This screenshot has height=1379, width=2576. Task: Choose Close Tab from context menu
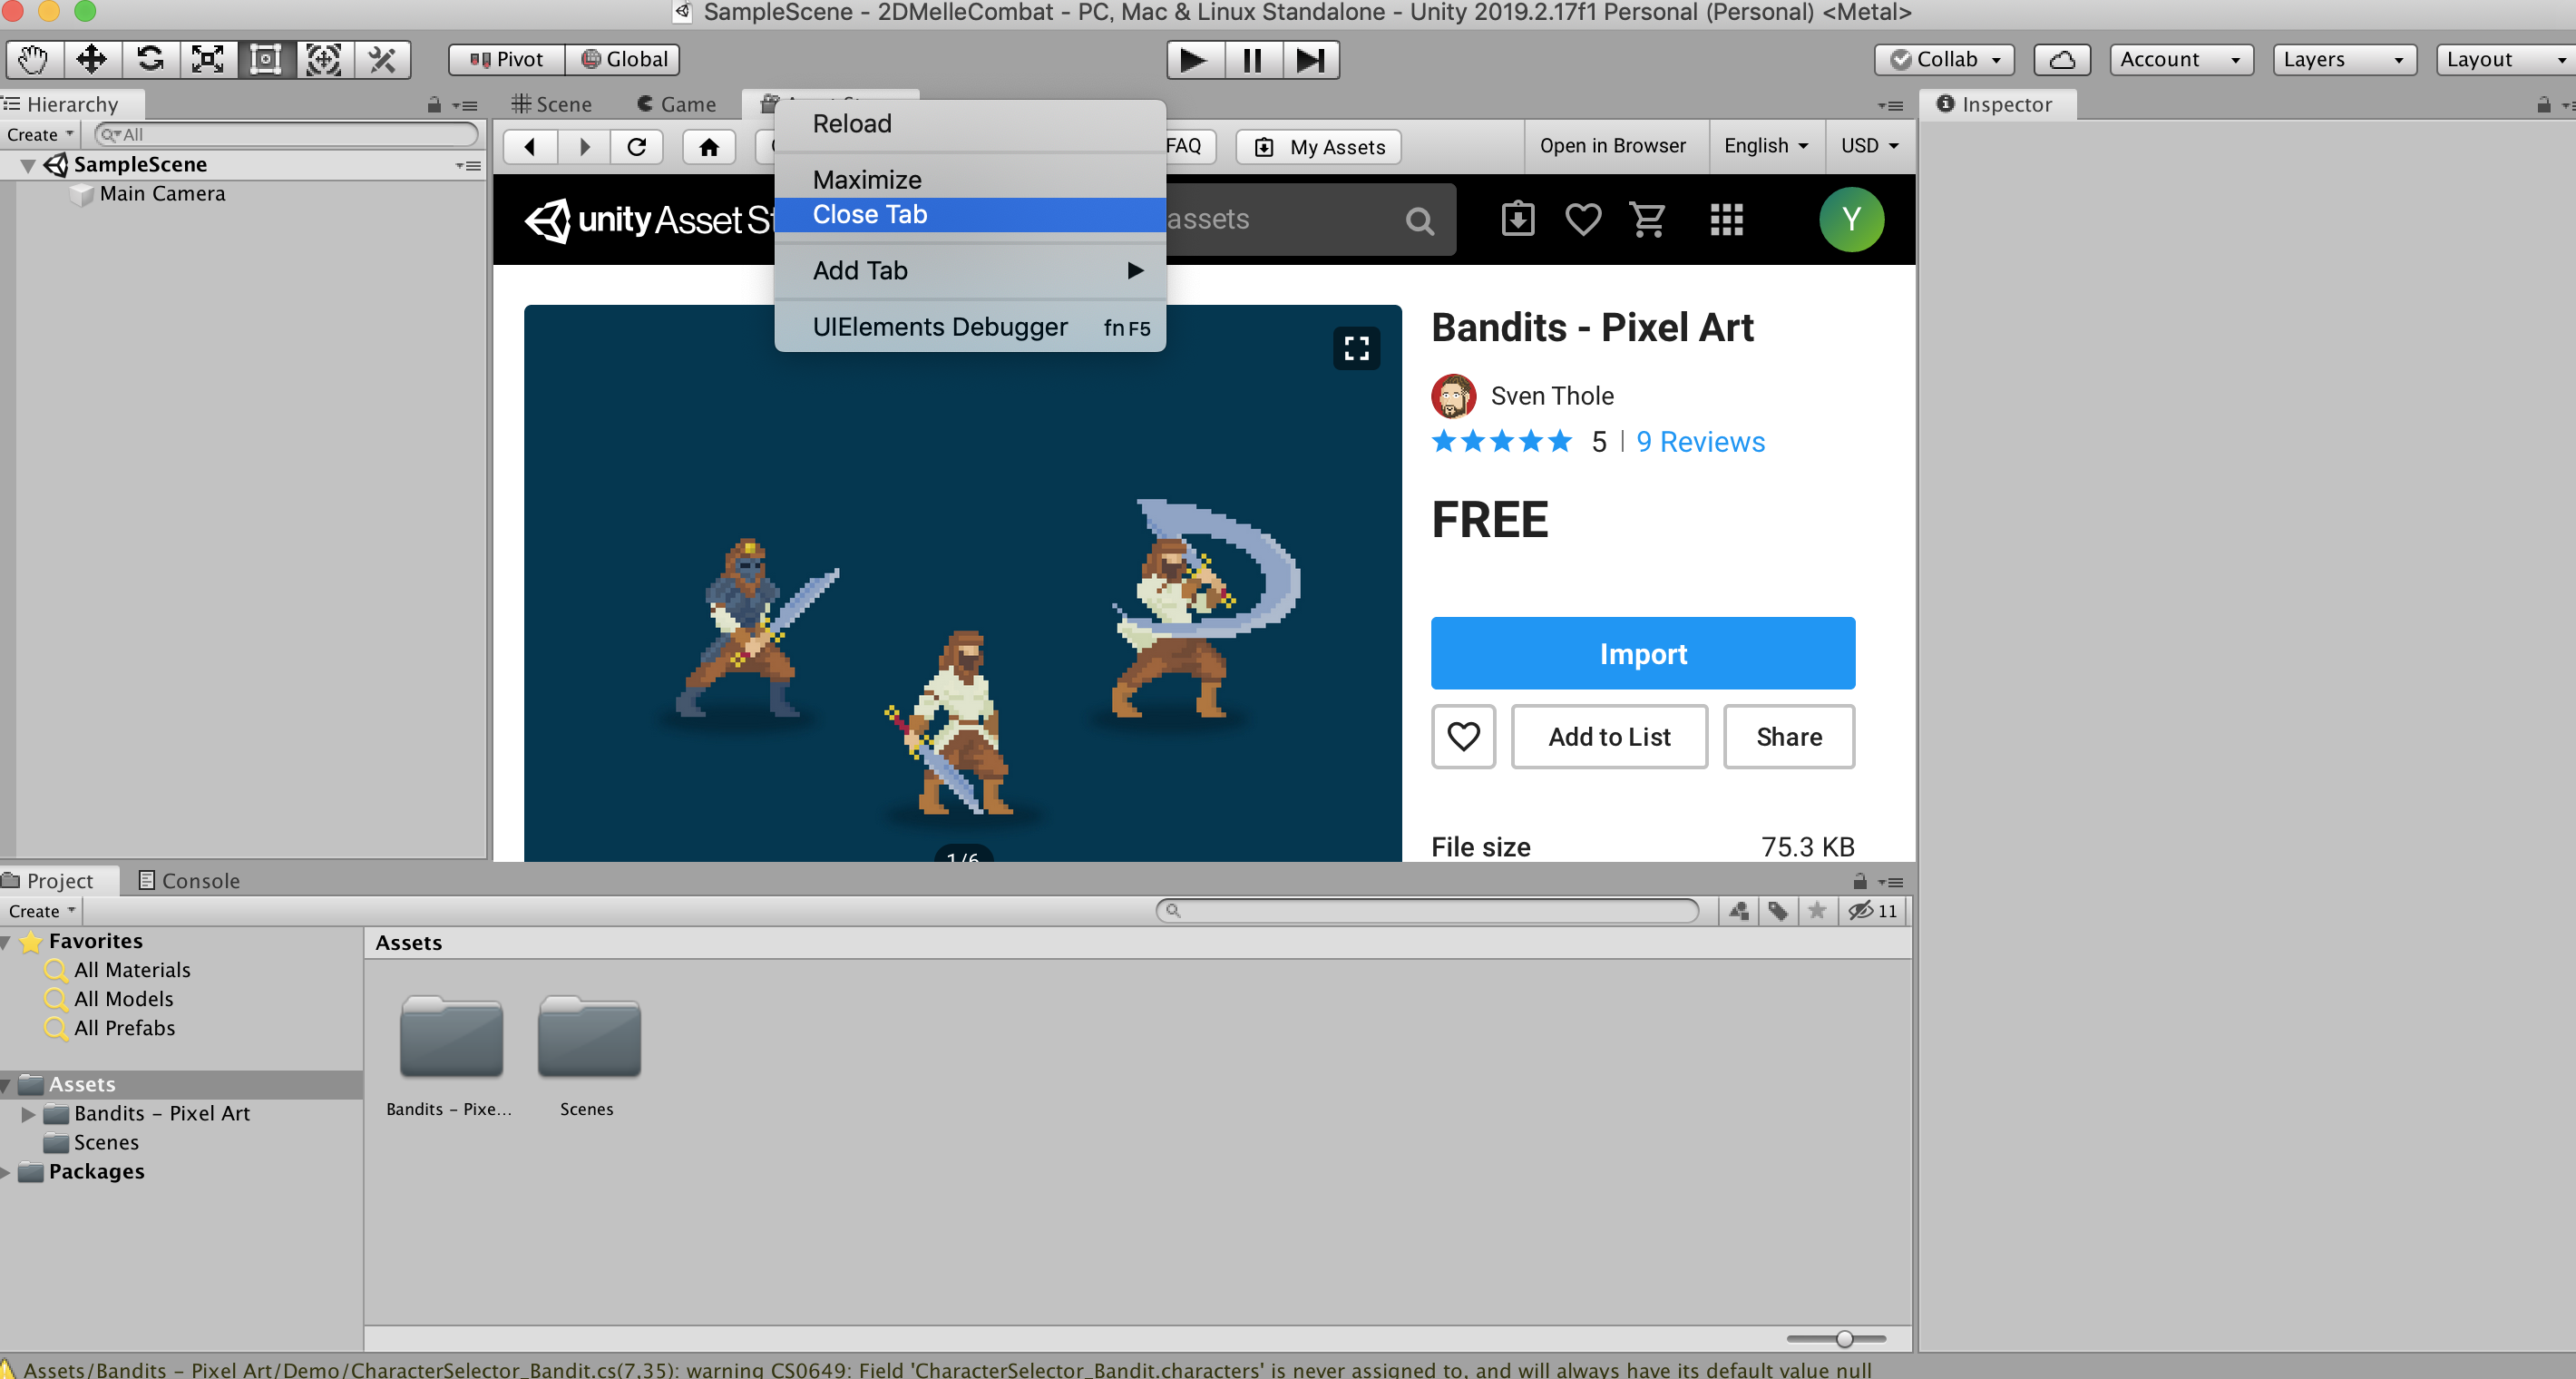click(870, 214)
